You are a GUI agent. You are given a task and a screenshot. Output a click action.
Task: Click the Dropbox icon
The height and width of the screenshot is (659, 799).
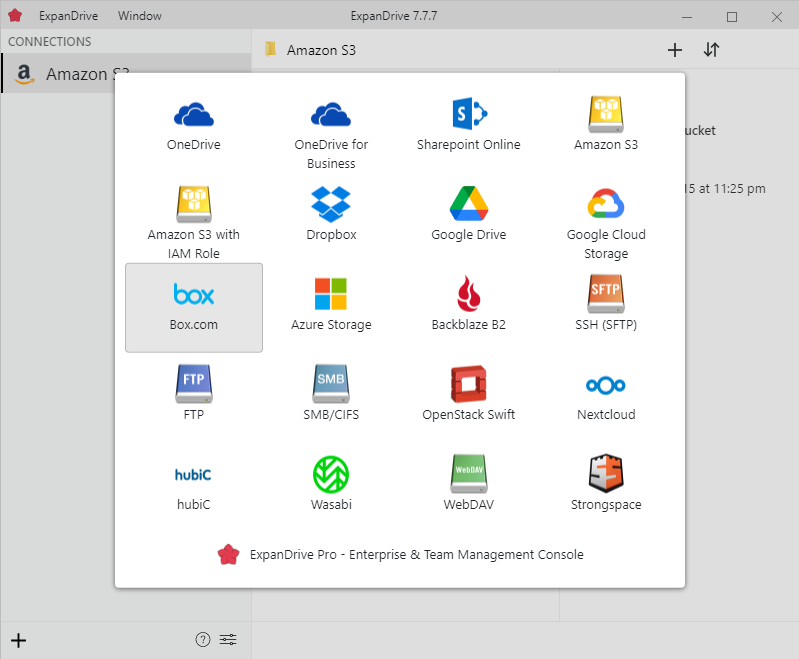pyautogui.click(x=331, y=204)
